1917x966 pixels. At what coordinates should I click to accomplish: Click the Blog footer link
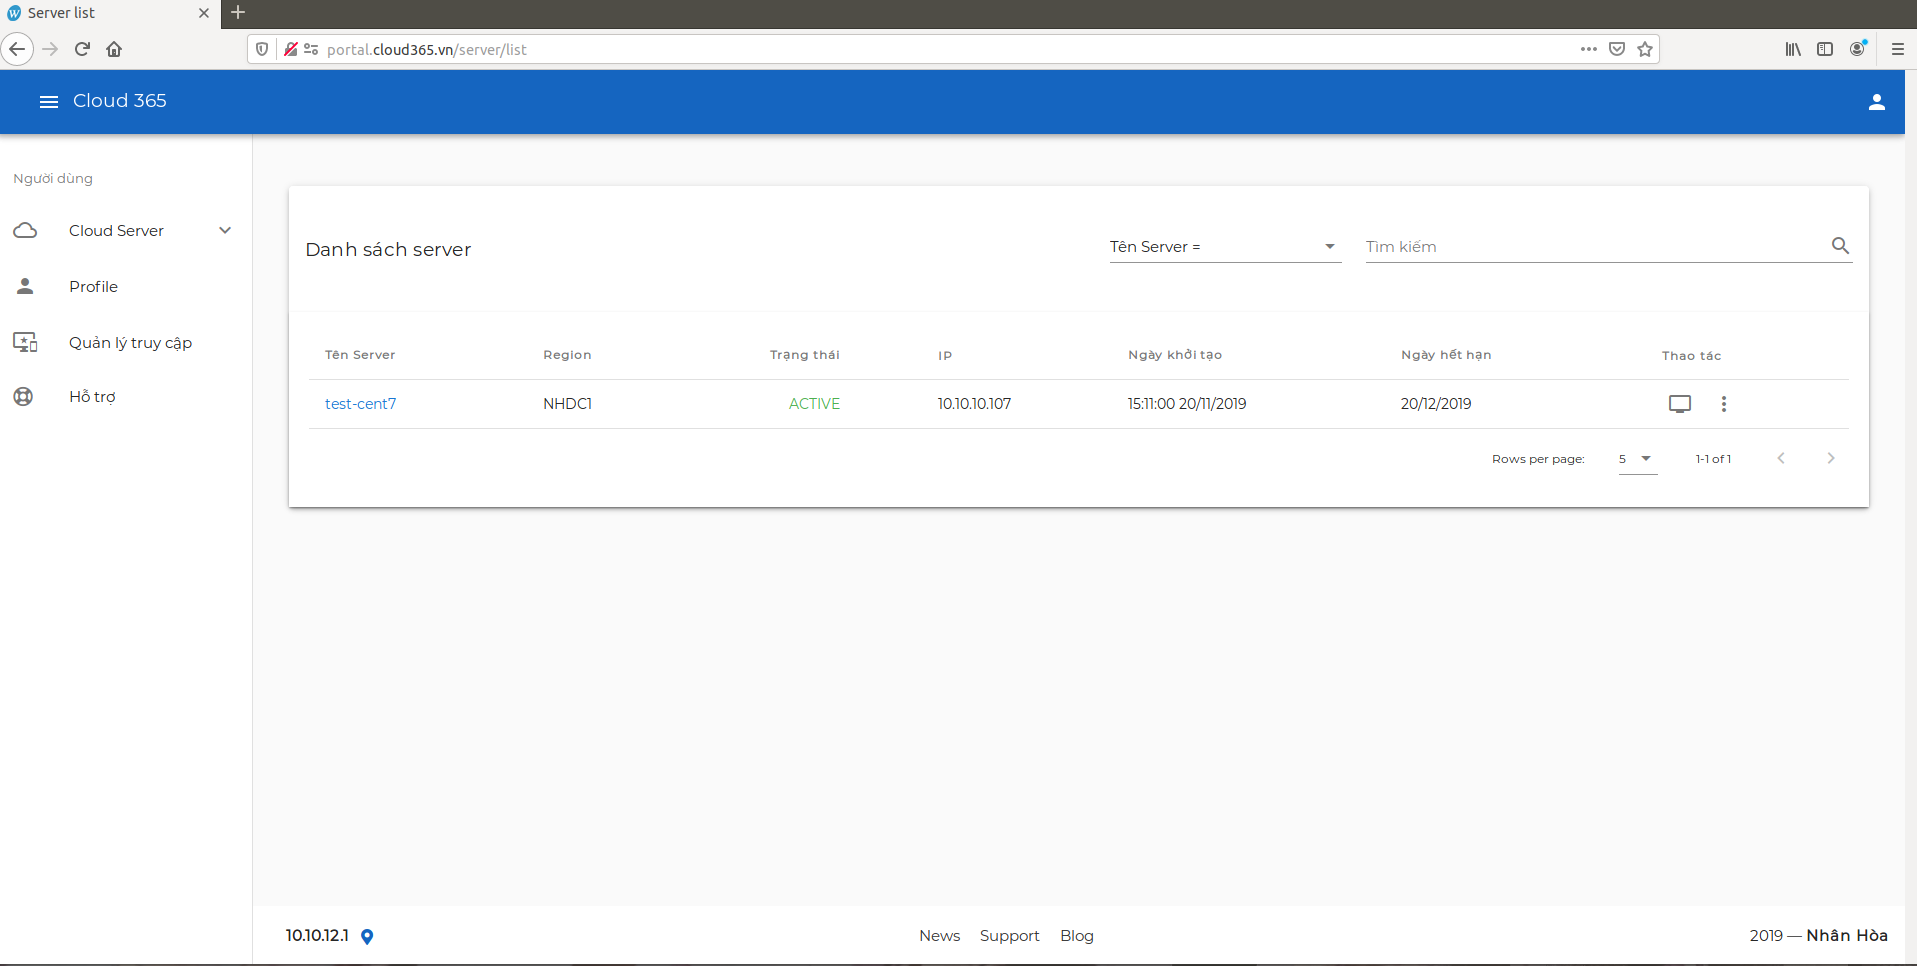pyautogui.click(x=1076, y=936)
